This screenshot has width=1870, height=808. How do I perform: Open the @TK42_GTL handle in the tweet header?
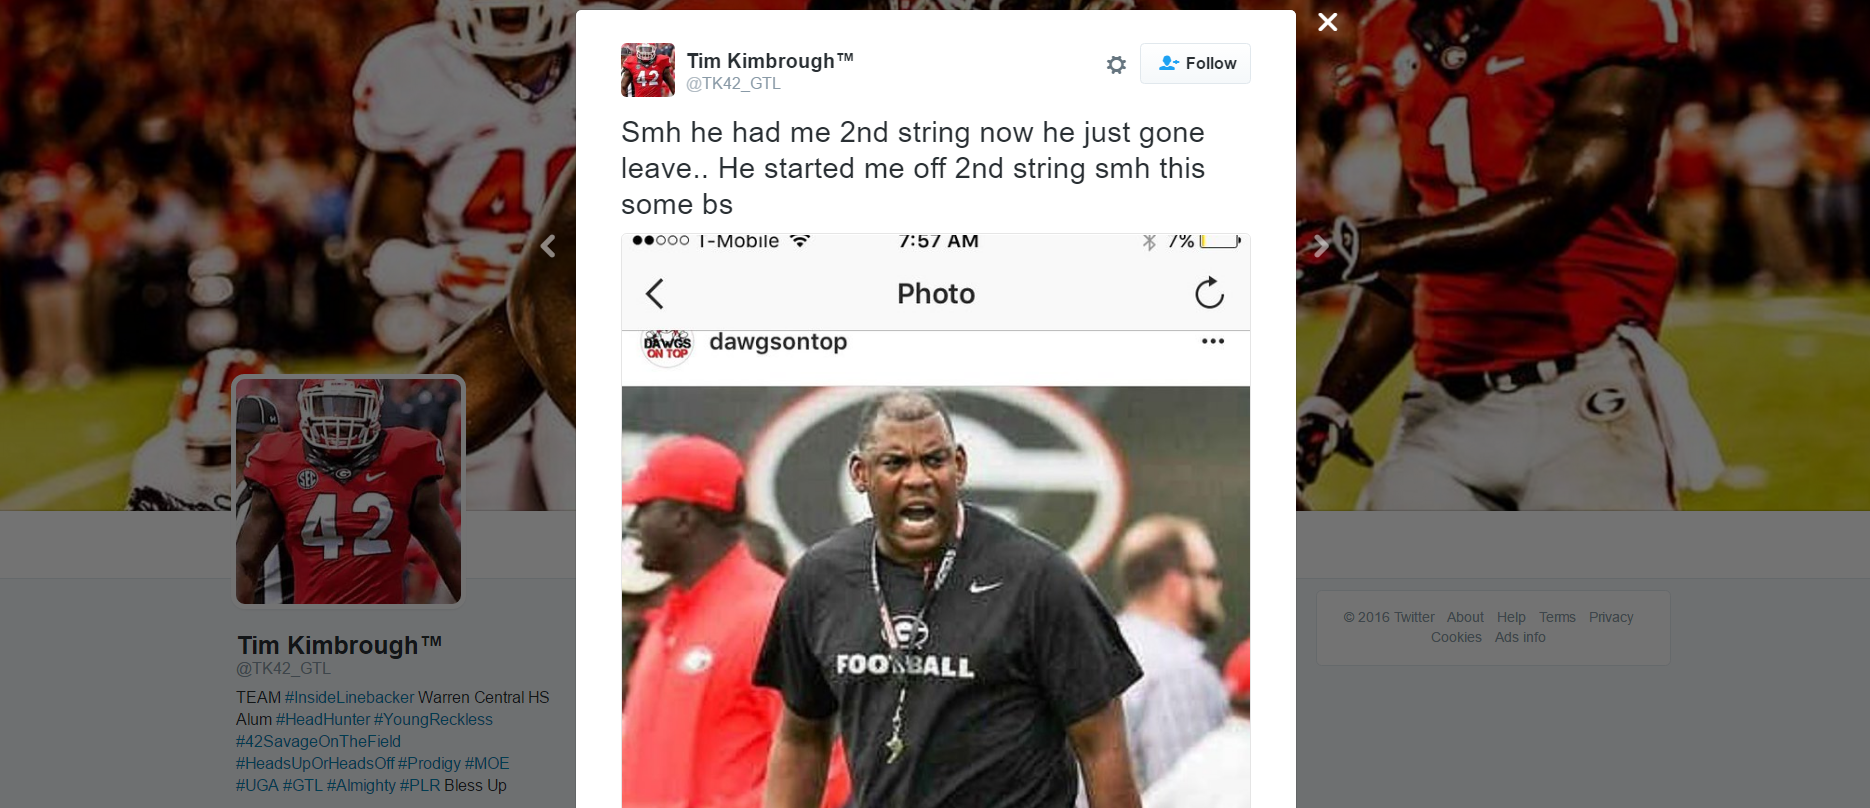[x=733, y=84]
